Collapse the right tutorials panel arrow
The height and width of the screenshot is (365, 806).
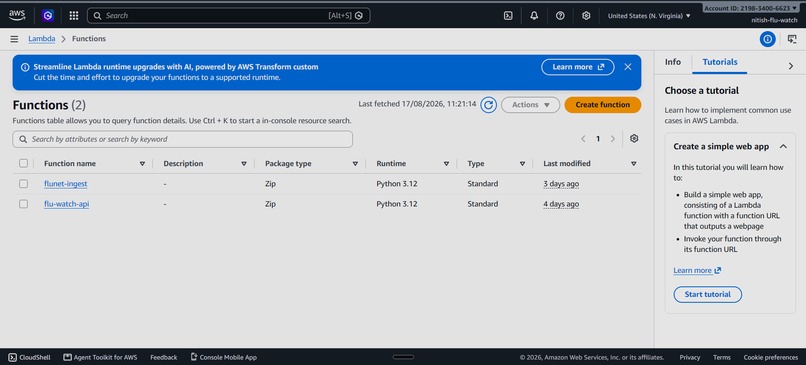coord(791,66)
